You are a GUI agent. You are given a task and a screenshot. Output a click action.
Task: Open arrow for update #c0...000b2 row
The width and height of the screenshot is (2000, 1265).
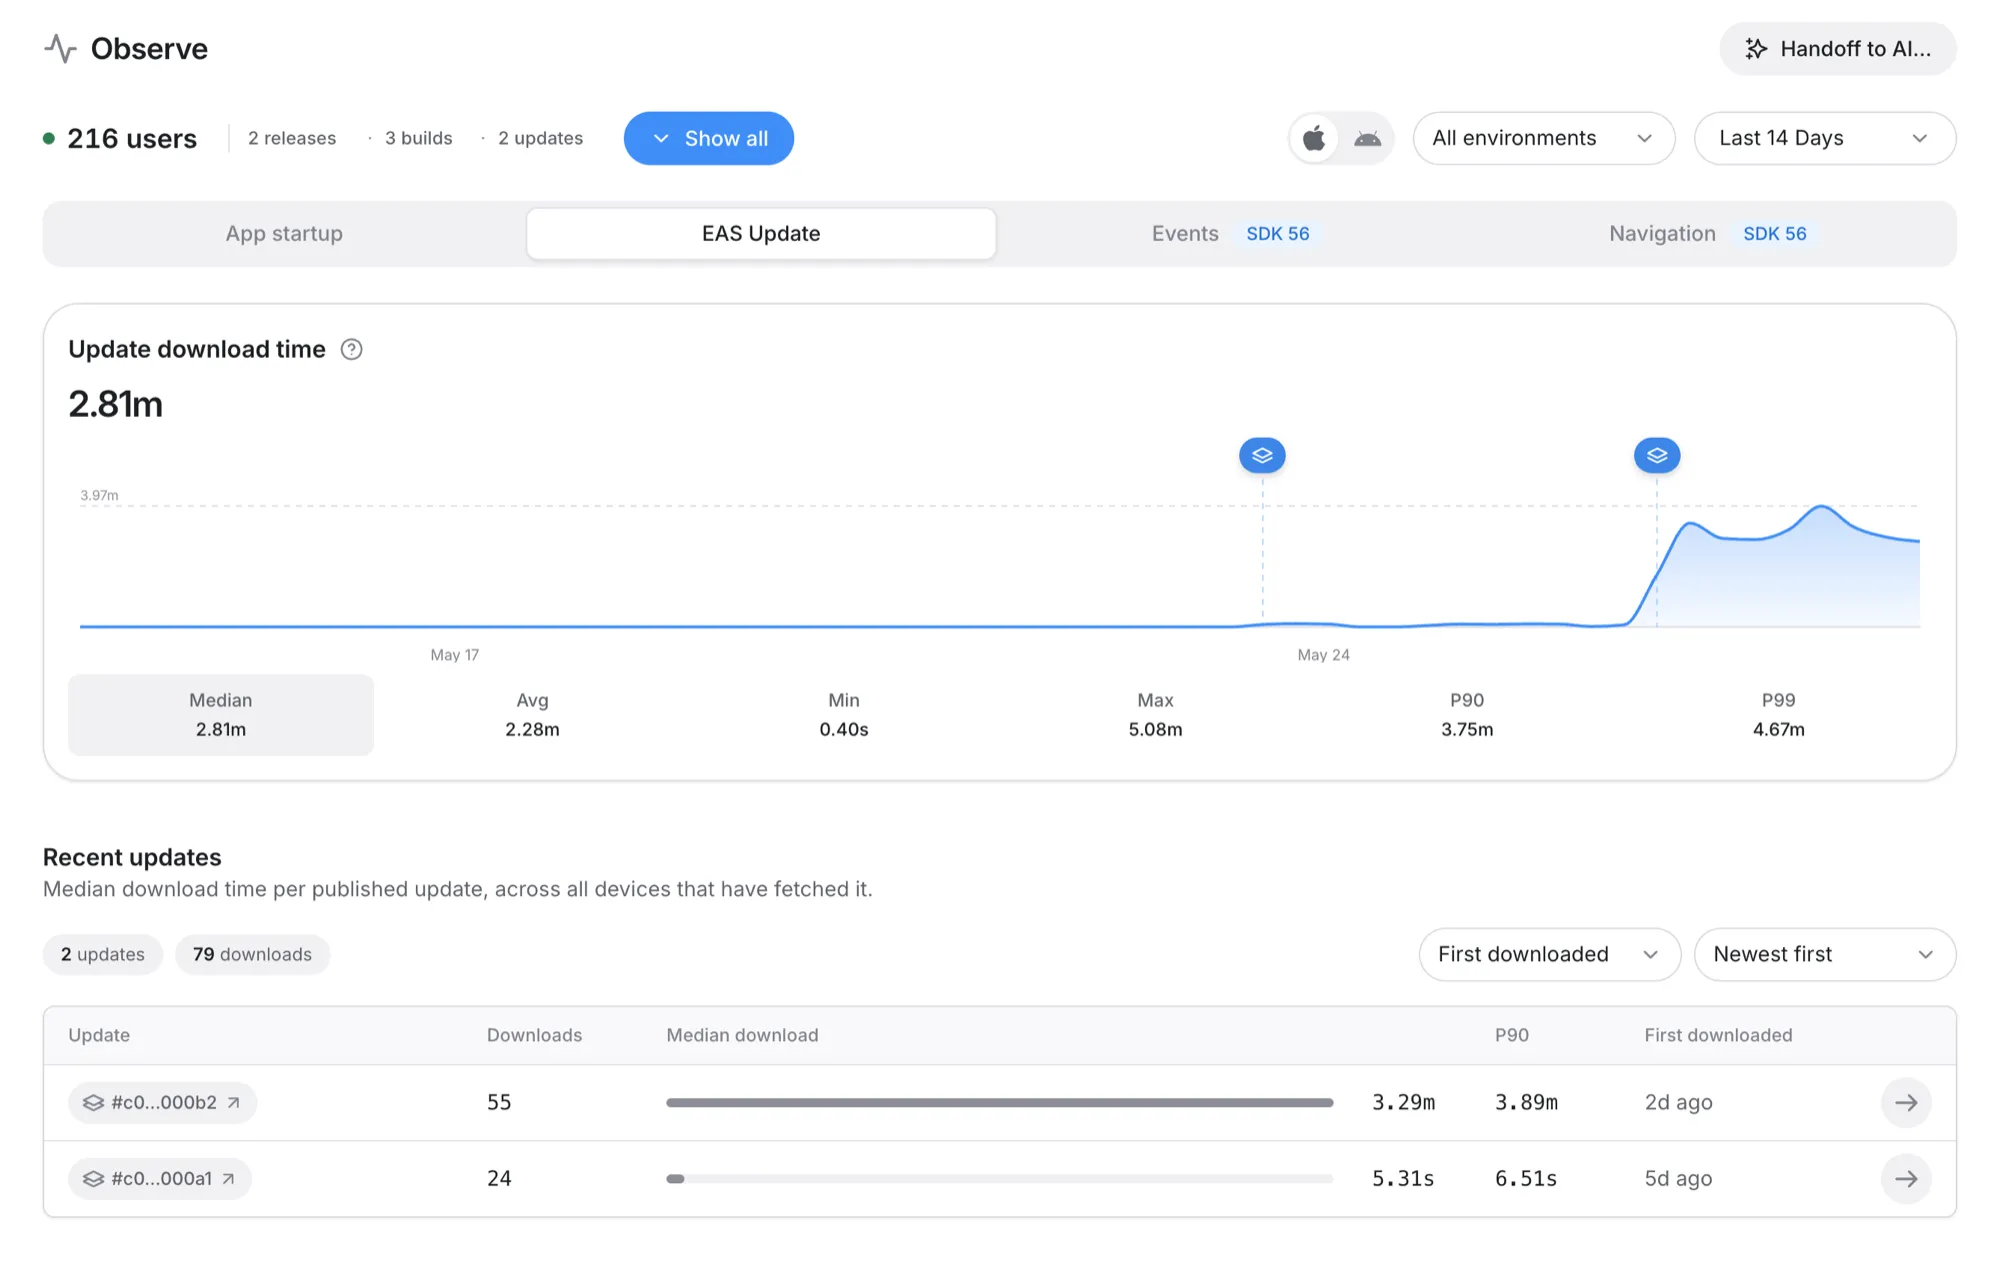click(x=1906, y=1102)
